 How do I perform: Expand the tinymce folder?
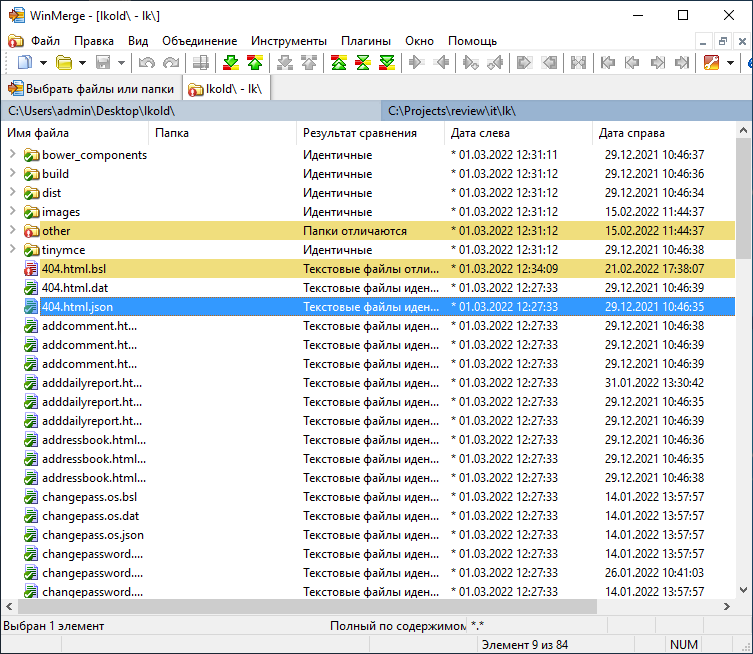(12, 250)
